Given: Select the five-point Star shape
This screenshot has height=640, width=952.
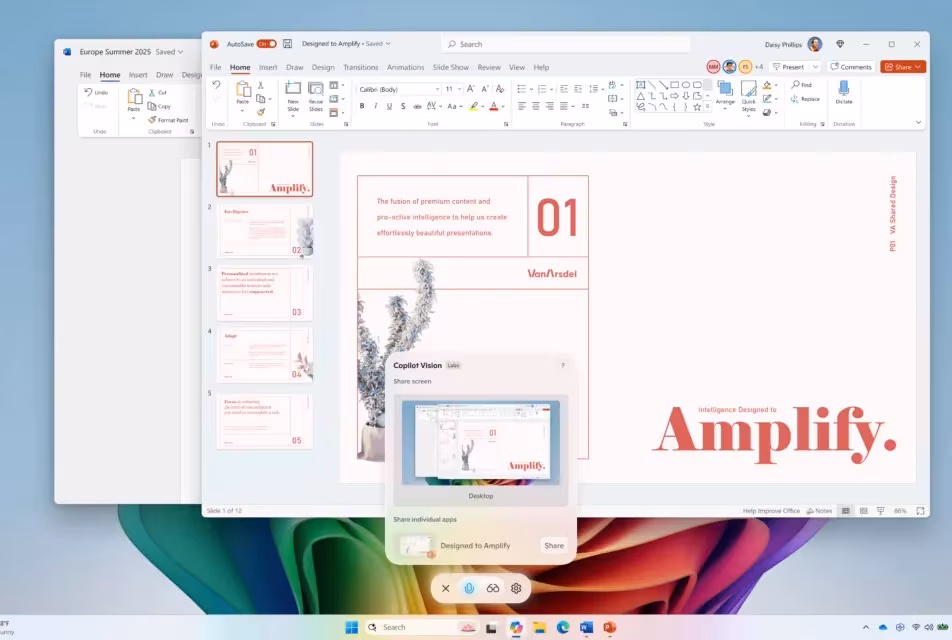Looking at the screenshot, I should 697,107.
